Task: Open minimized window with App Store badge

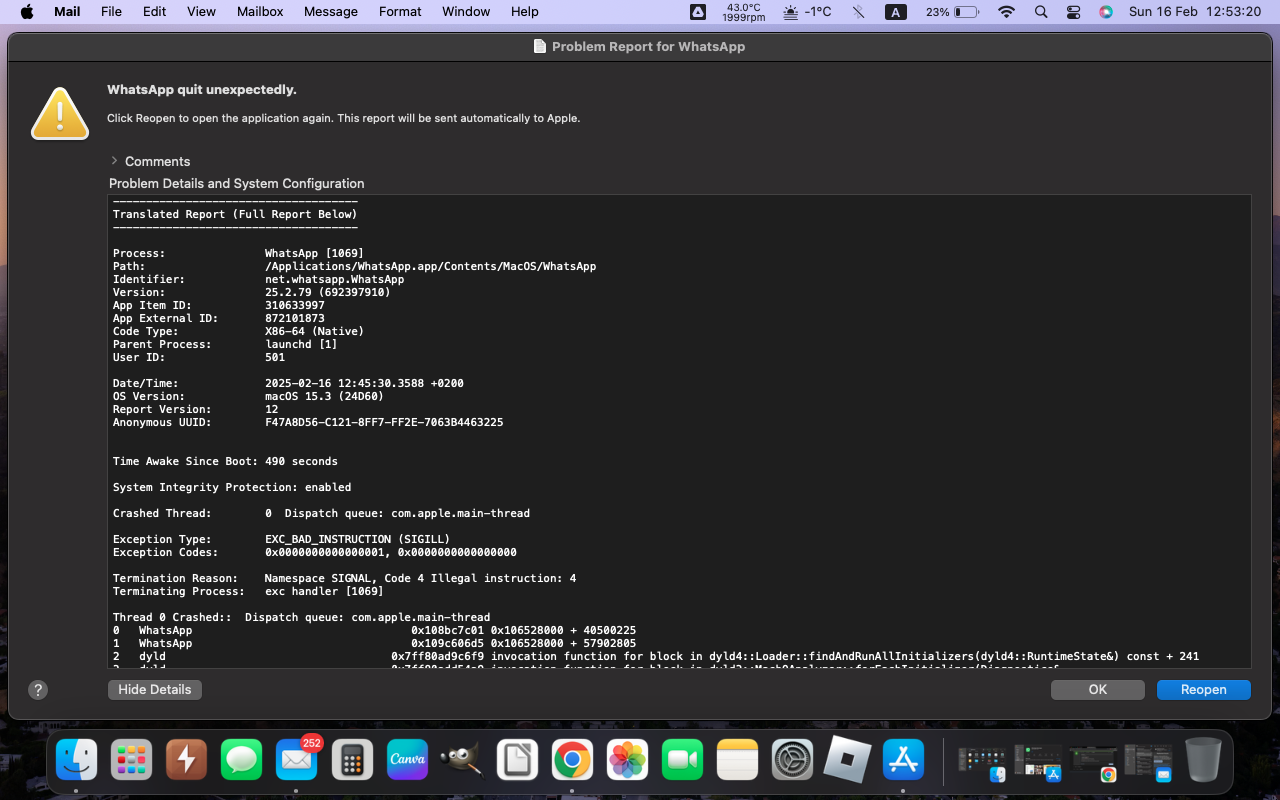Action: [x=1038, y=763]
